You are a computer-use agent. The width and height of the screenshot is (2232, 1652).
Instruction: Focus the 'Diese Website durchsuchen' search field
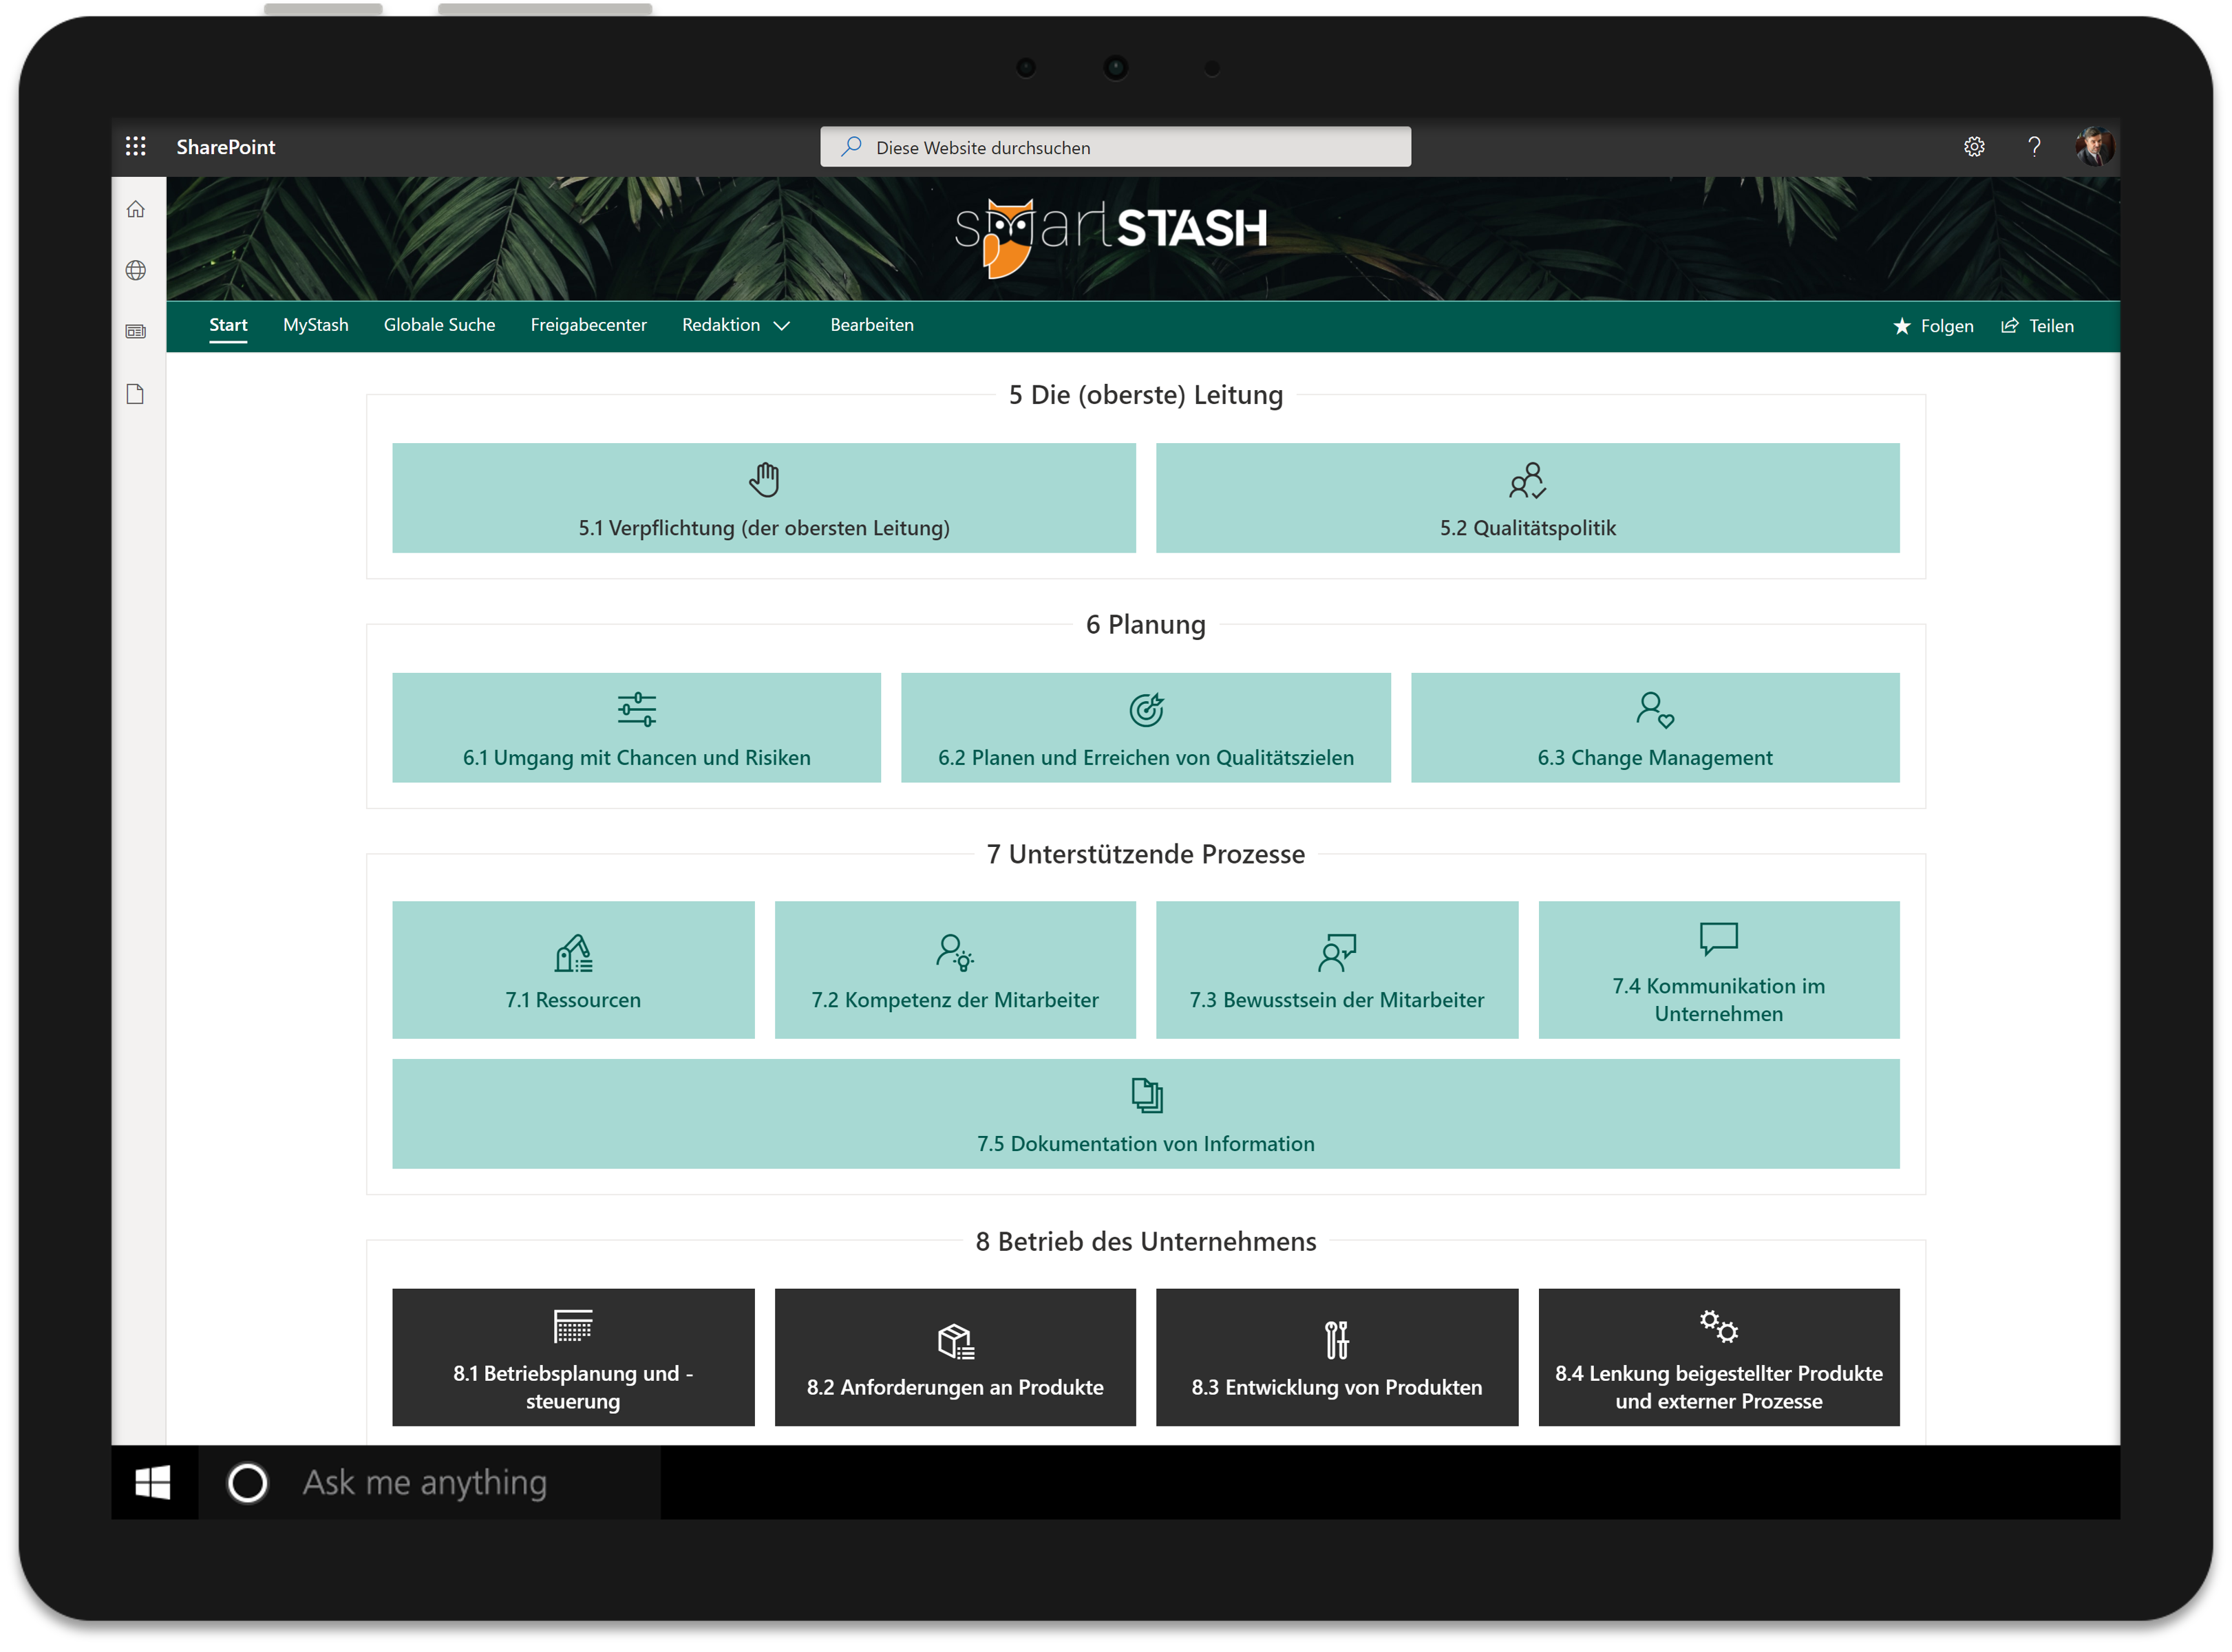coord(1115,147)
